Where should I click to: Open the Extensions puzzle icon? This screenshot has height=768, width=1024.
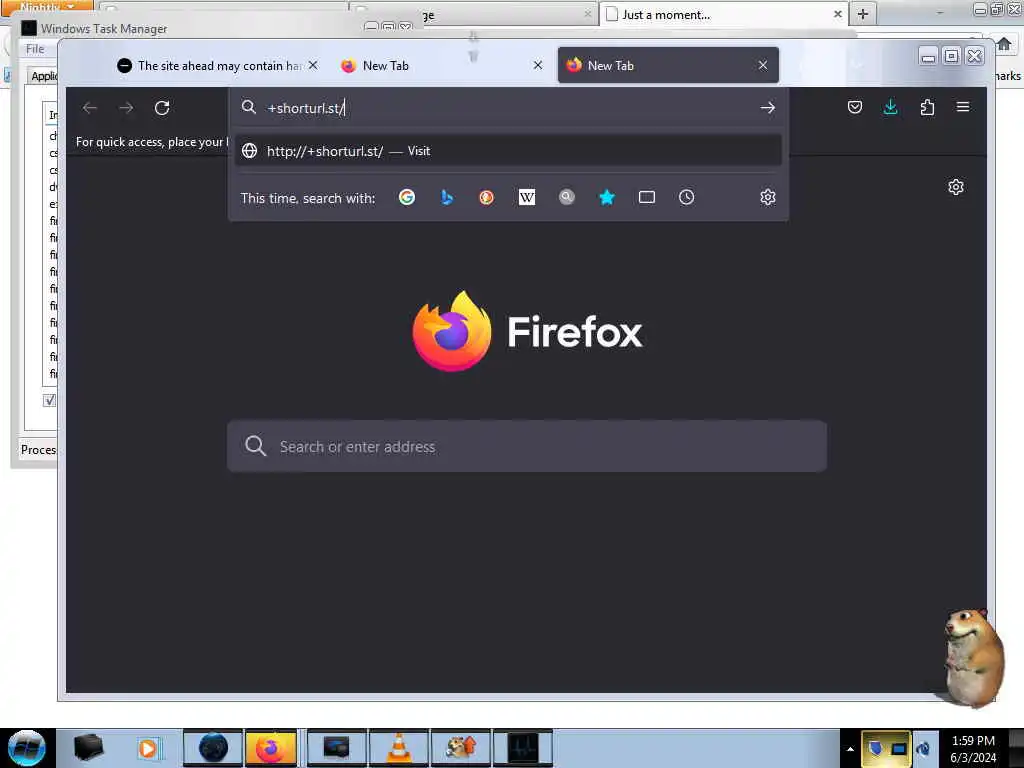click(927, 107)
